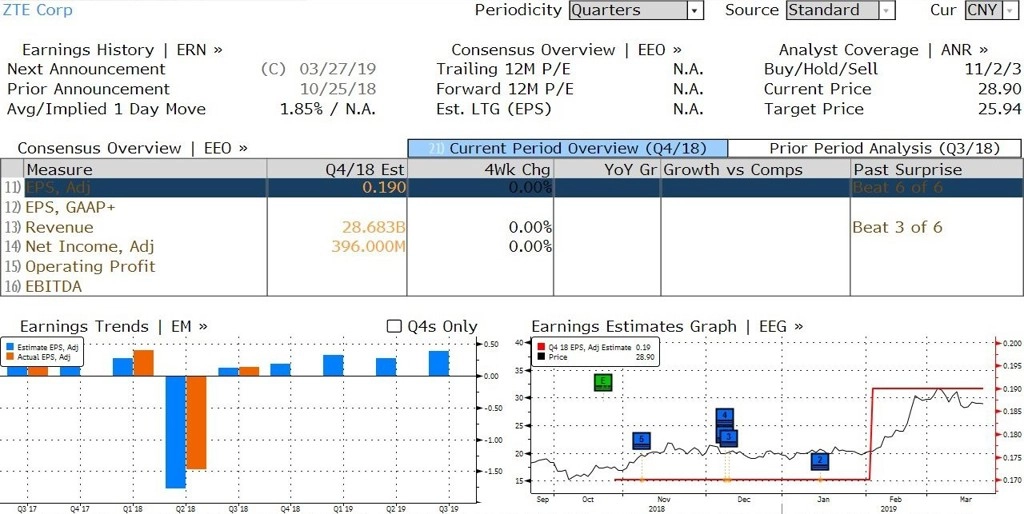Screen dimensions: 1024x514
Task: Open top Consensus Overview EEO link
Action: click(566, 50)
